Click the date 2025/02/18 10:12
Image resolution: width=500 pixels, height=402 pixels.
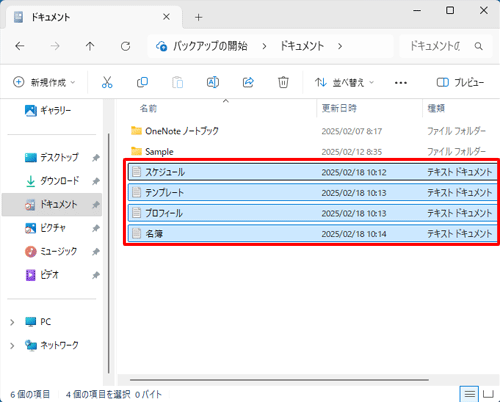point(354,172)
